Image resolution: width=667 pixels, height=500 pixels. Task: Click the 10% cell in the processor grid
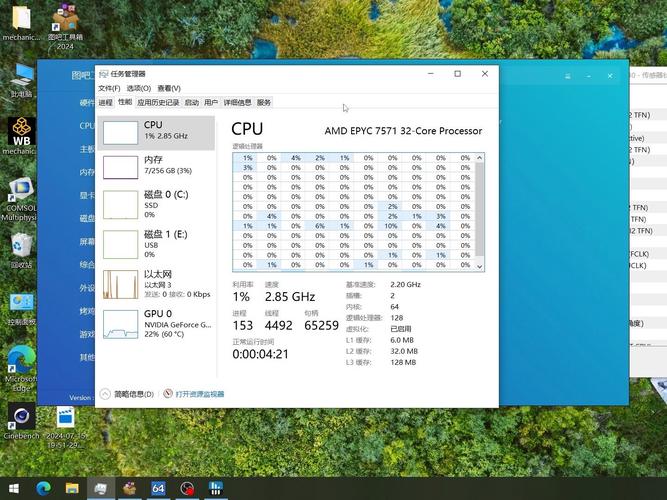click(x=391, y=226)
